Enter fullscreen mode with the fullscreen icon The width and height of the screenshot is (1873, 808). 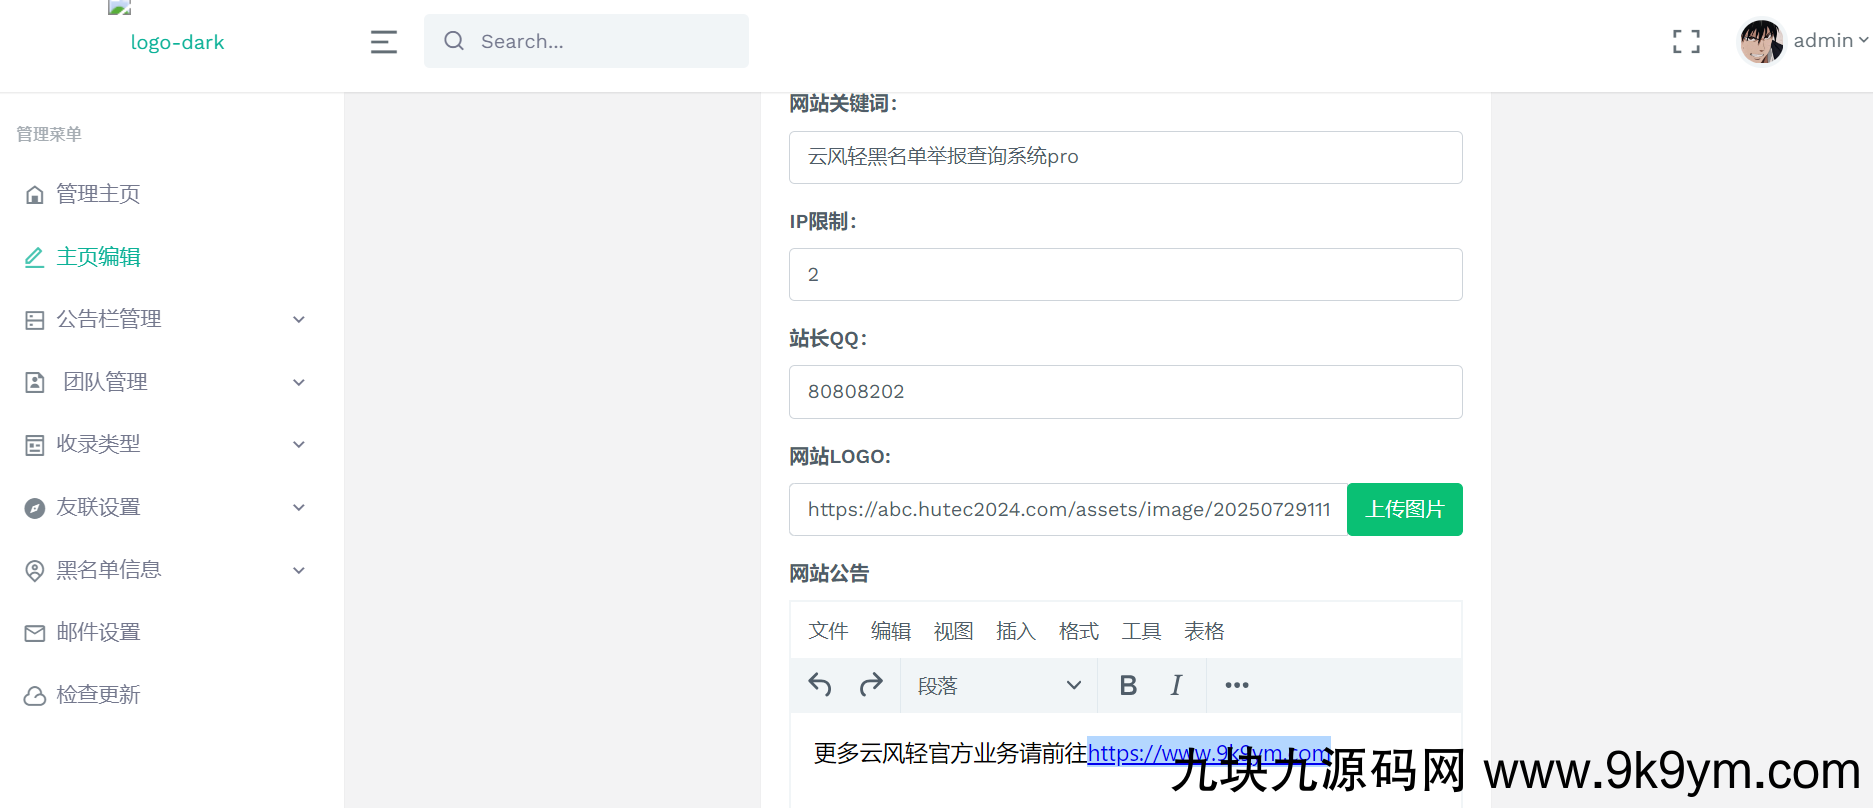pyautogui.click(x=1686, y=41)
